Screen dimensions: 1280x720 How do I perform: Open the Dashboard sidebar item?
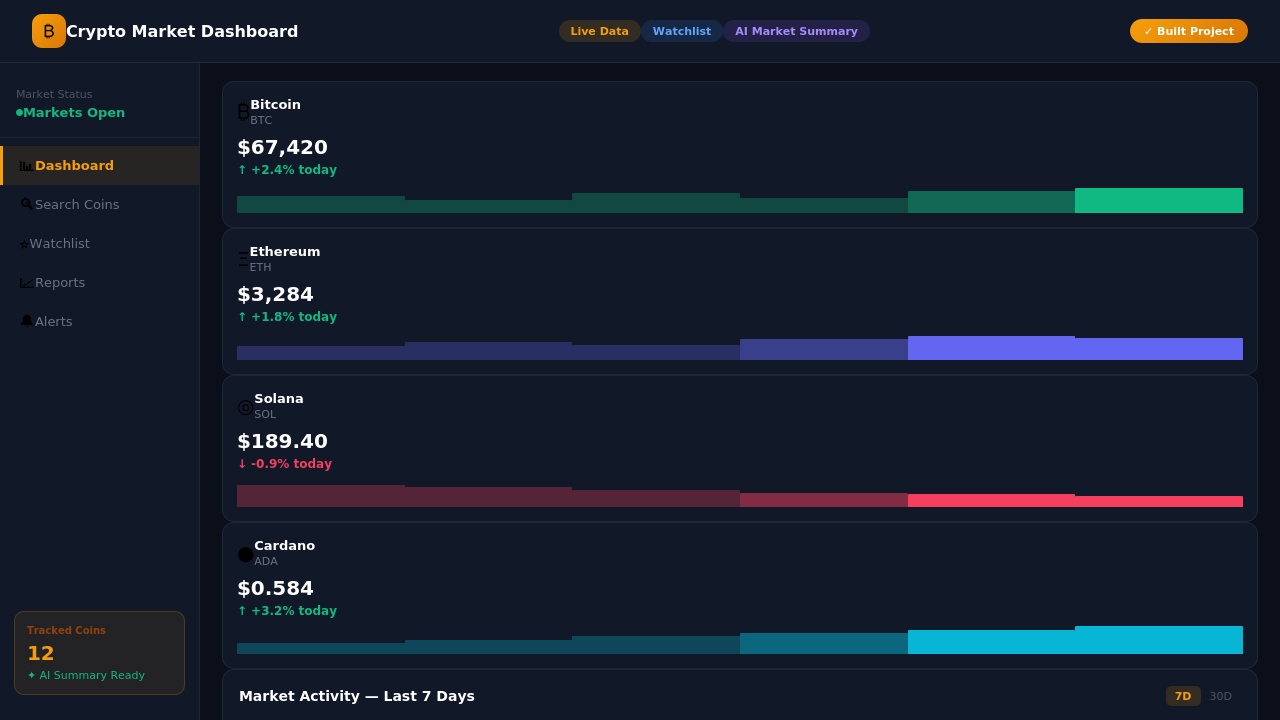[100, 166]
